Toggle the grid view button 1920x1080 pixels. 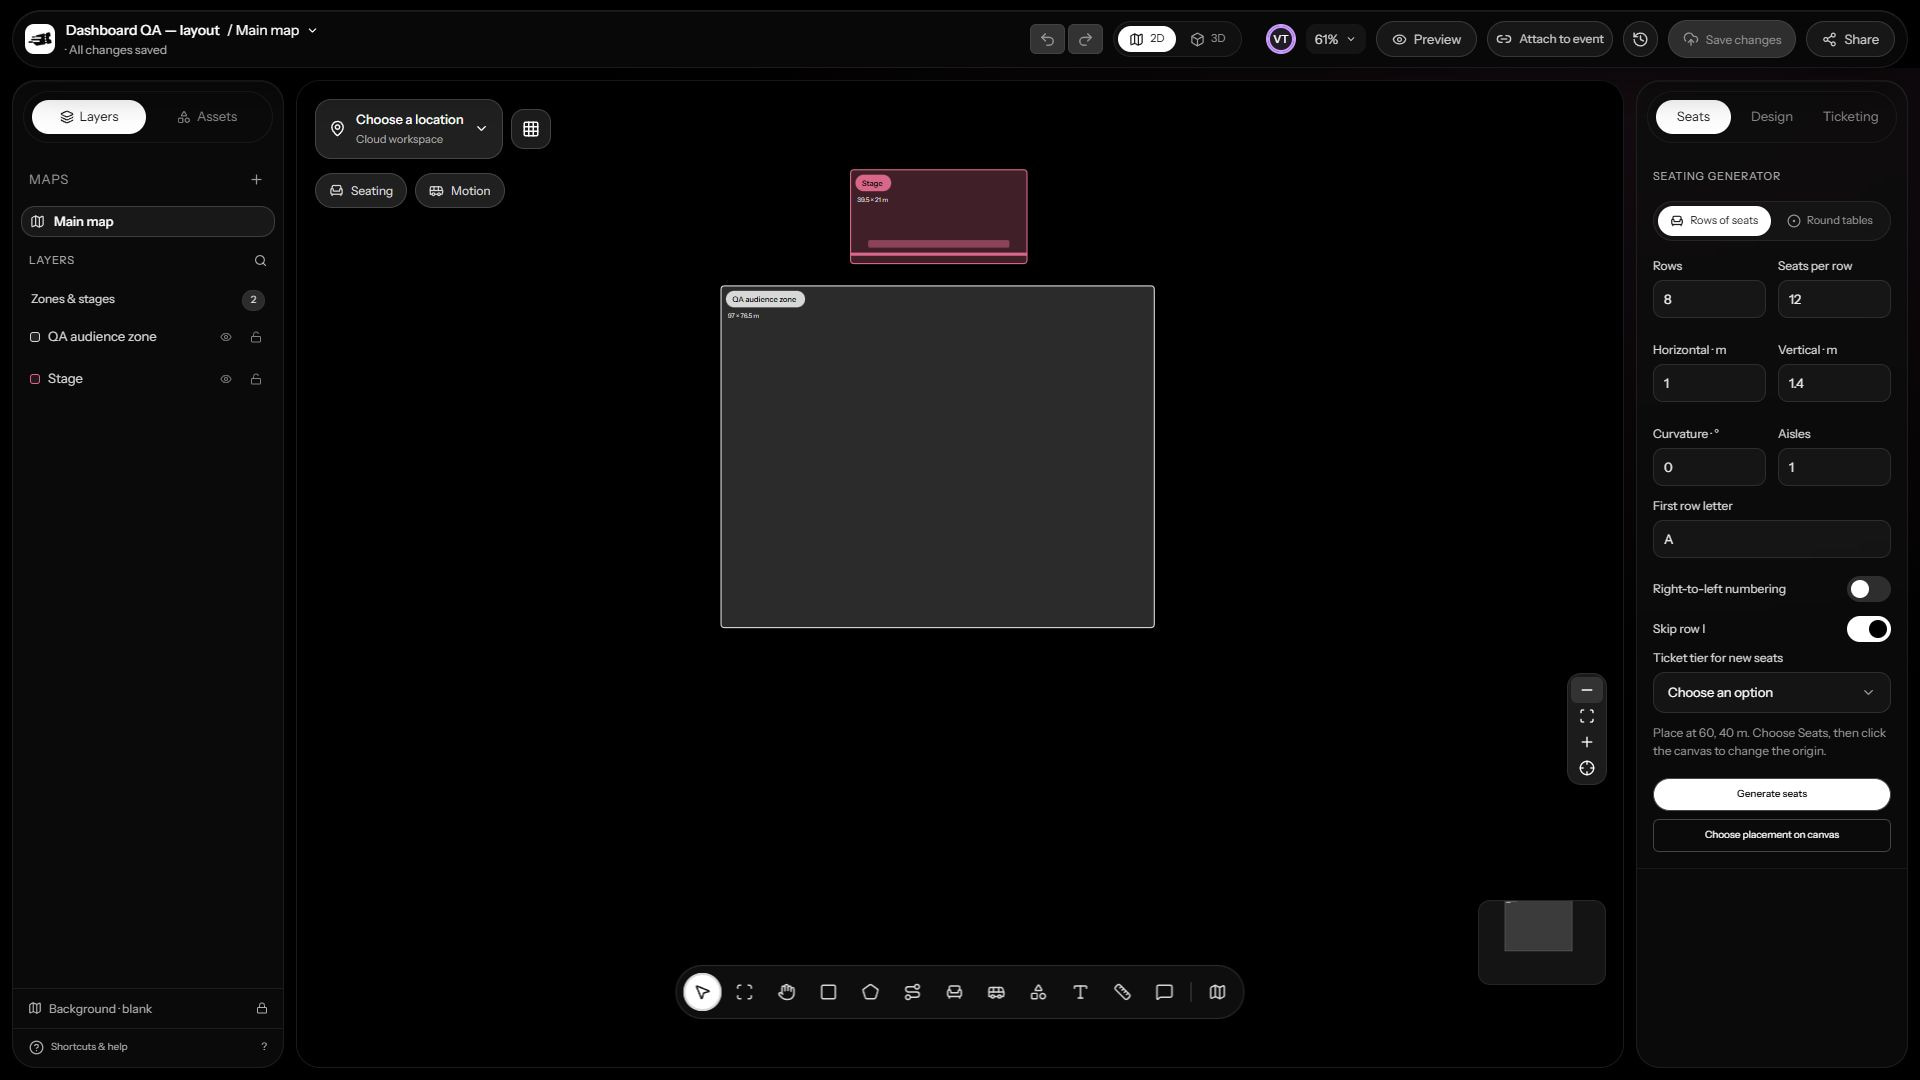click(x=531, y=129)
